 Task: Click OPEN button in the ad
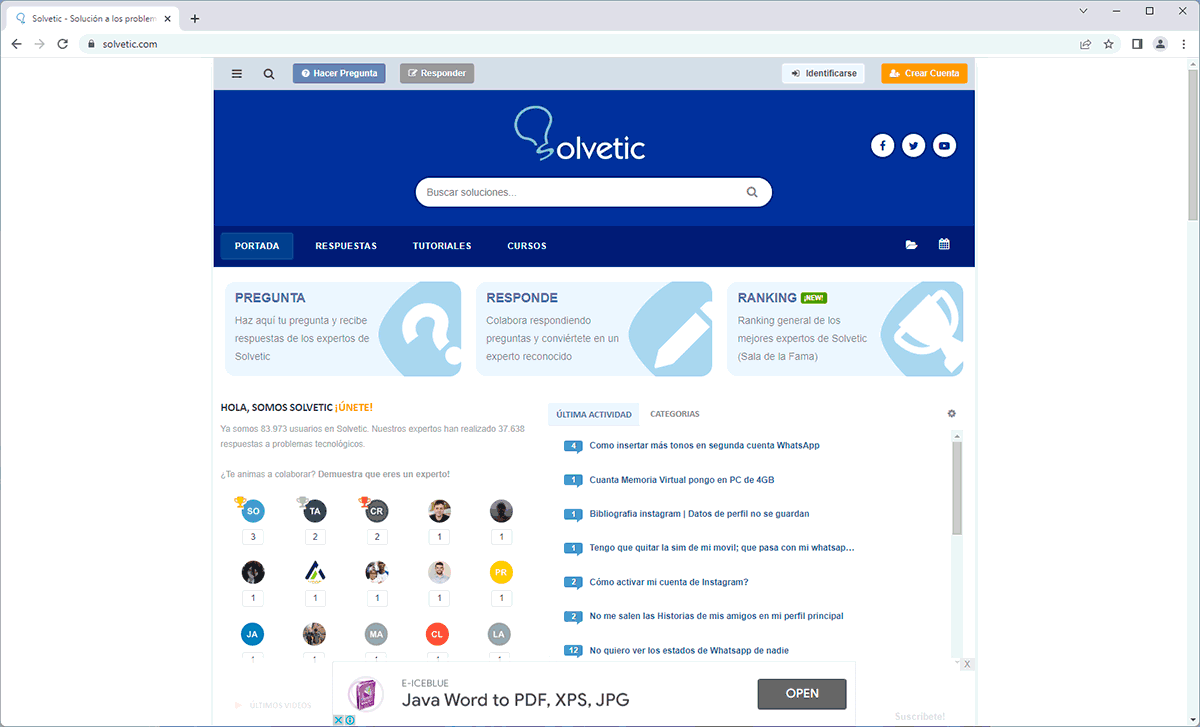[x=802, y=693]
